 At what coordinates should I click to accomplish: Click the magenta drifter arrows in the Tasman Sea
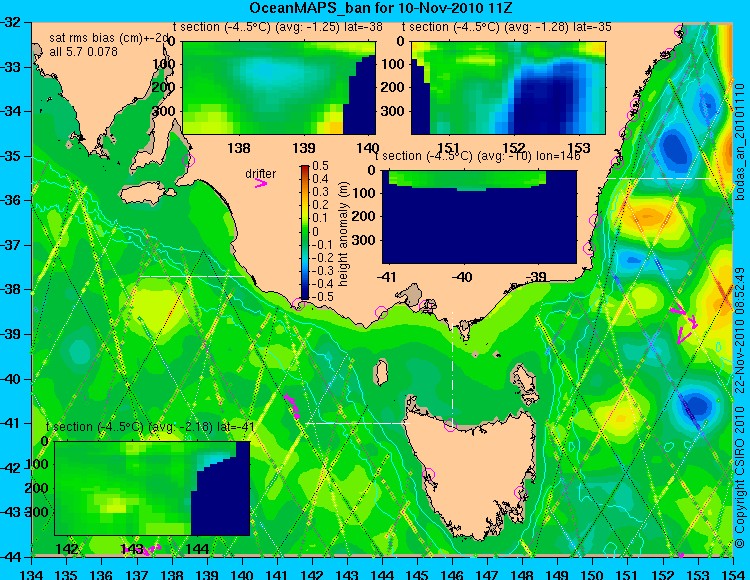click(x=684, y=324)
